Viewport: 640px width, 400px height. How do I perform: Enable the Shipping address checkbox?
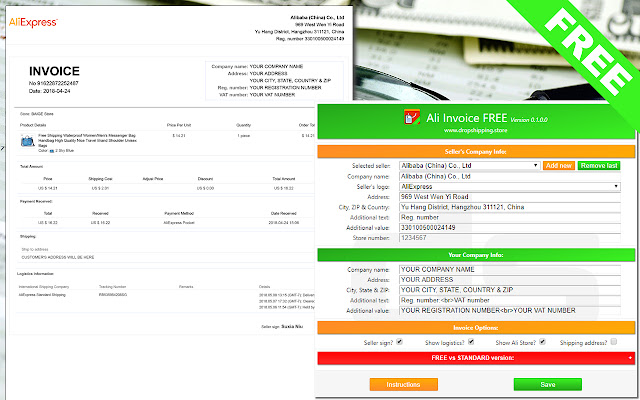(x=613, y=342)
